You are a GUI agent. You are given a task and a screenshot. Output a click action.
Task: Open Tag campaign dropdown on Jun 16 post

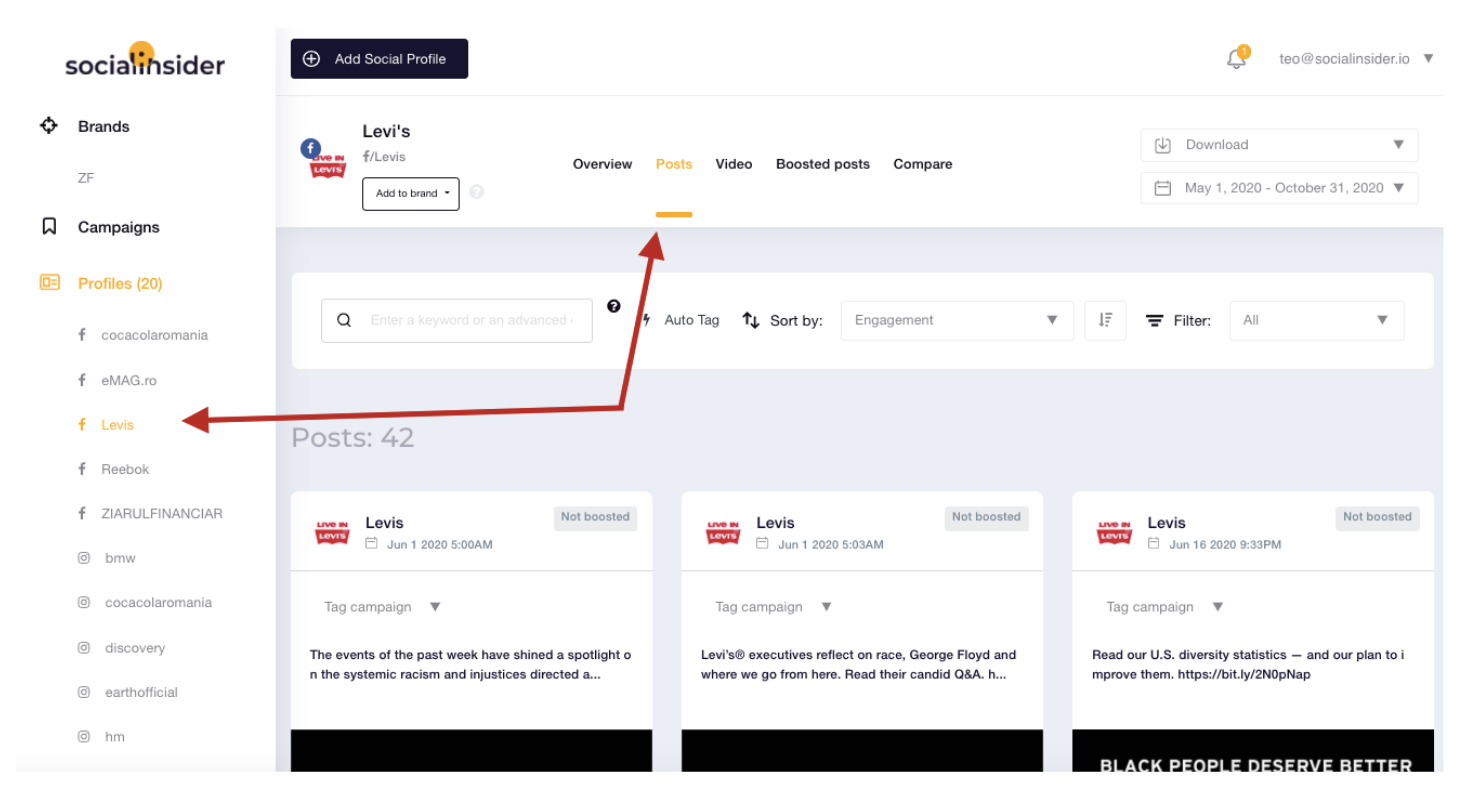[x=1164, y=607]
